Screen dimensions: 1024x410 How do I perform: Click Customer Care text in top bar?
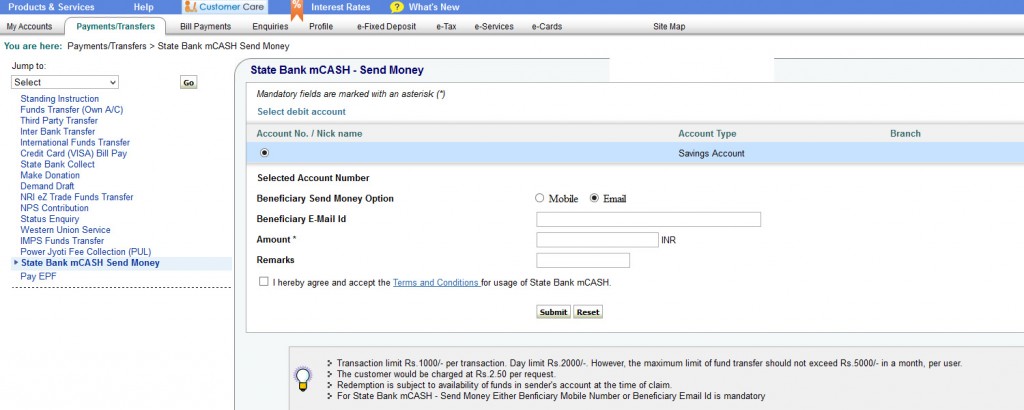click(x=231, y=7)
